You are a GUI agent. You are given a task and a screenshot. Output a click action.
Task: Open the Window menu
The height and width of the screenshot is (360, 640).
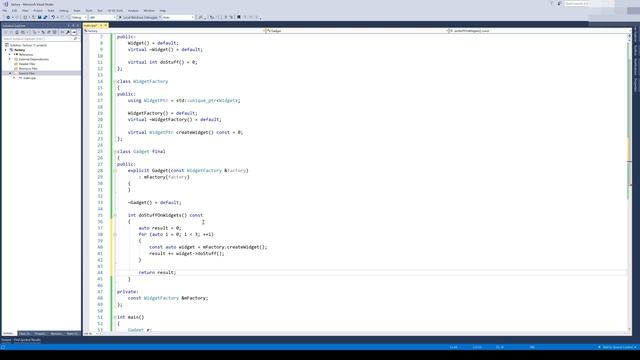[x=149, y=11]
